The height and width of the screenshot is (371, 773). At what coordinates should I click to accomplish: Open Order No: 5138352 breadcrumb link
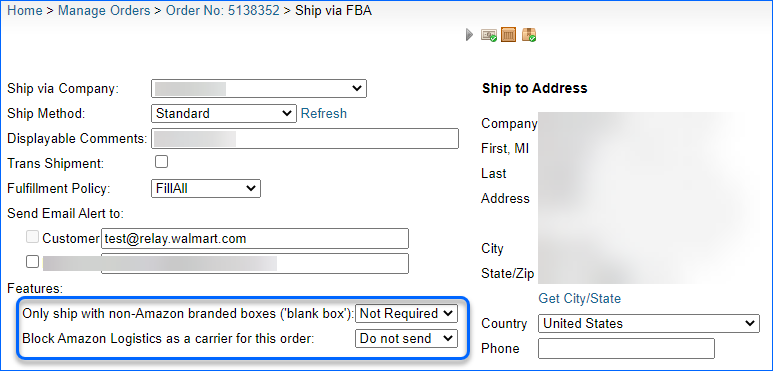(x=222, y=10)
